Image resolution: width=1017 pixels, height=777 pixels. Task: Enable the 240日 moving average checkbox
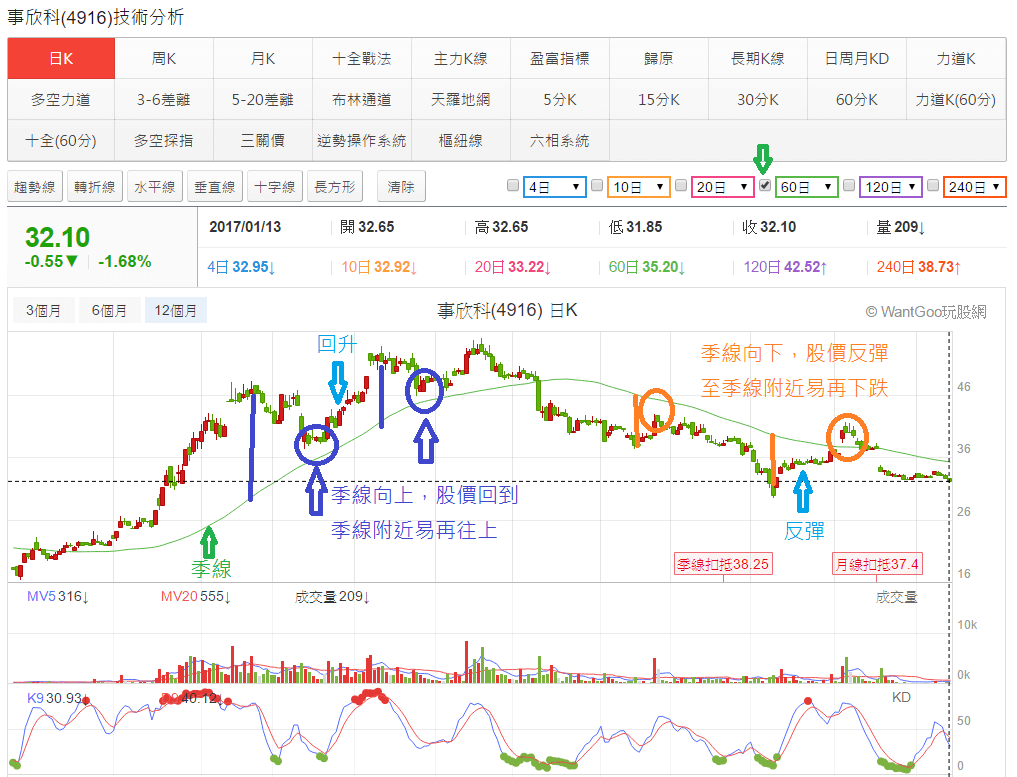pyautogui.click(x=934, y=186)
